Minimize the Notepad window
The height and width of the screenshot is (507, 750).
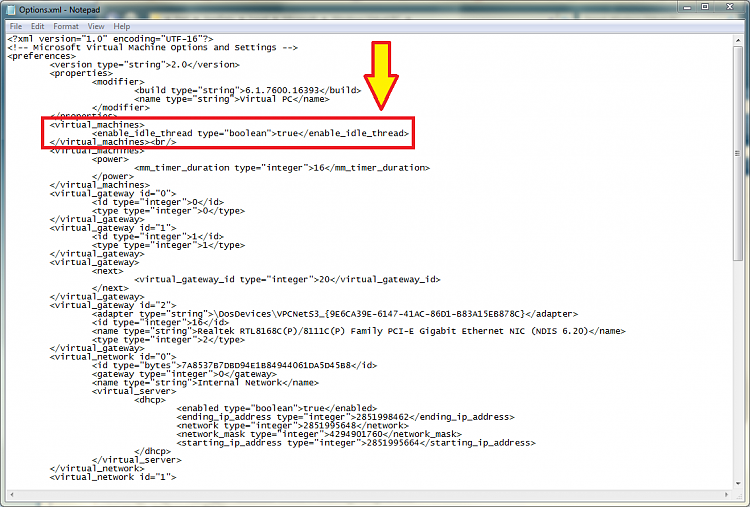(x=687, y=7)
